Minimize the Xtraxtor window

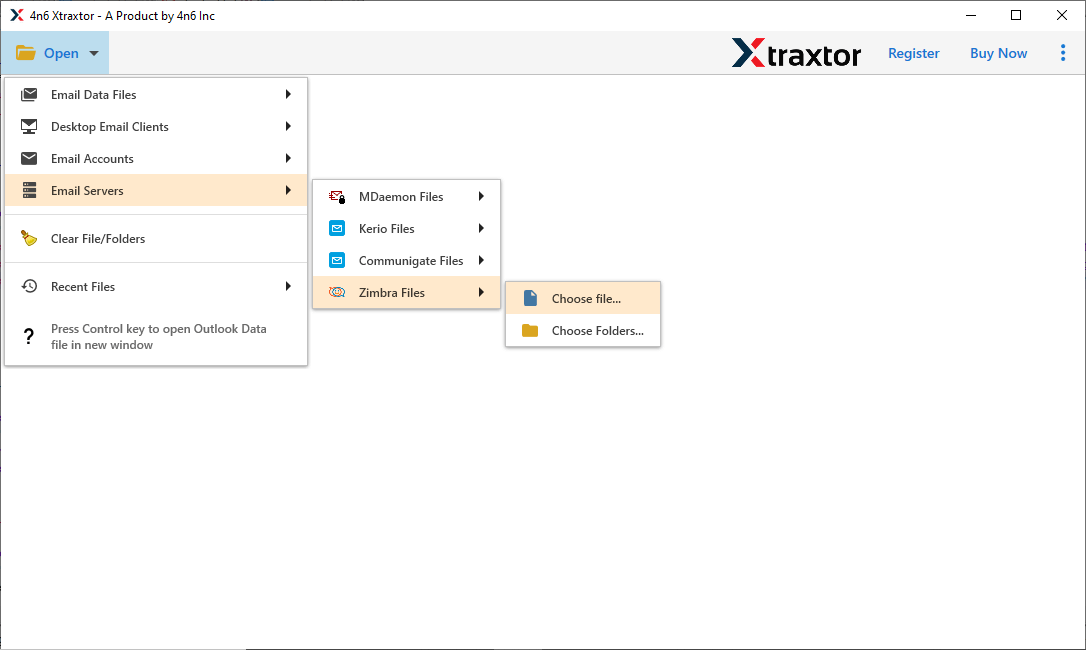point(971,15)
